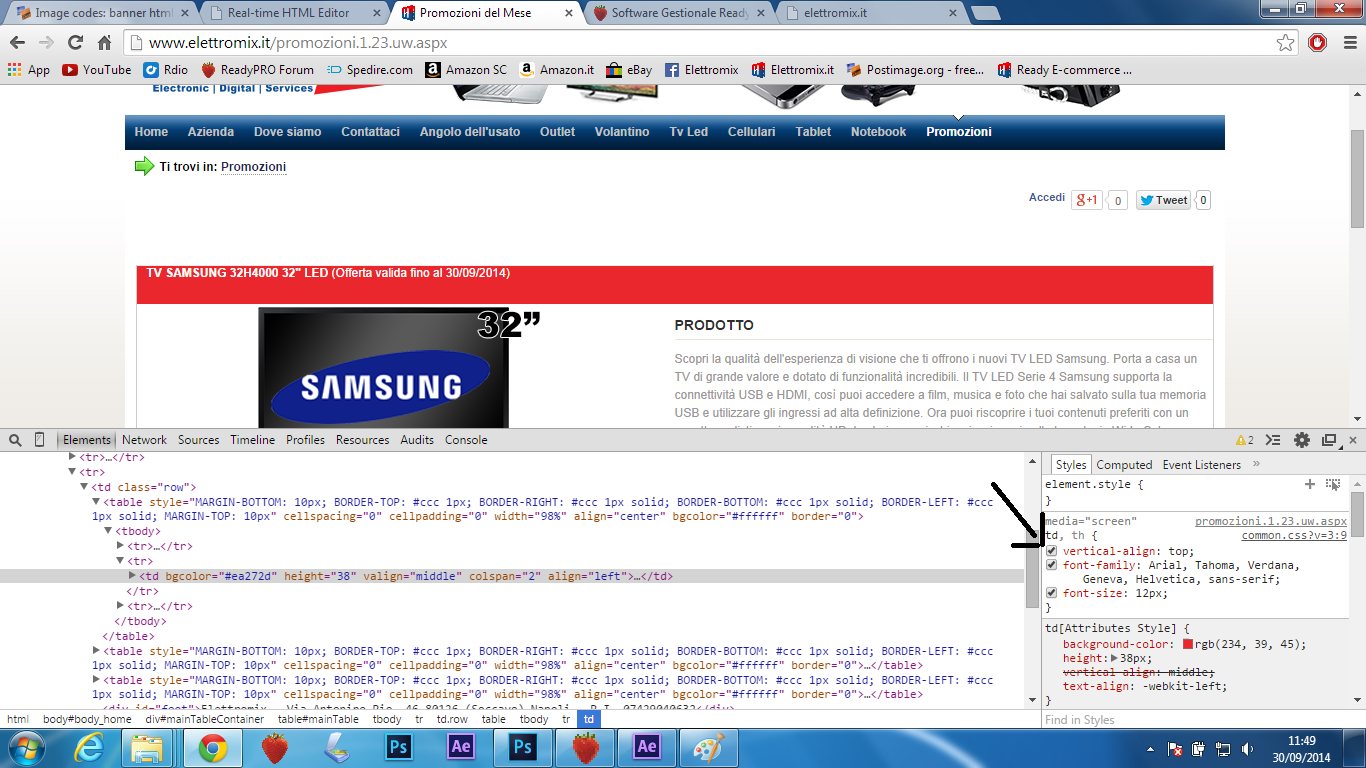This screenshot has height=768, width=1366.
Task: Click the Chrome forward arrow button
Action: tap(46, 43)
